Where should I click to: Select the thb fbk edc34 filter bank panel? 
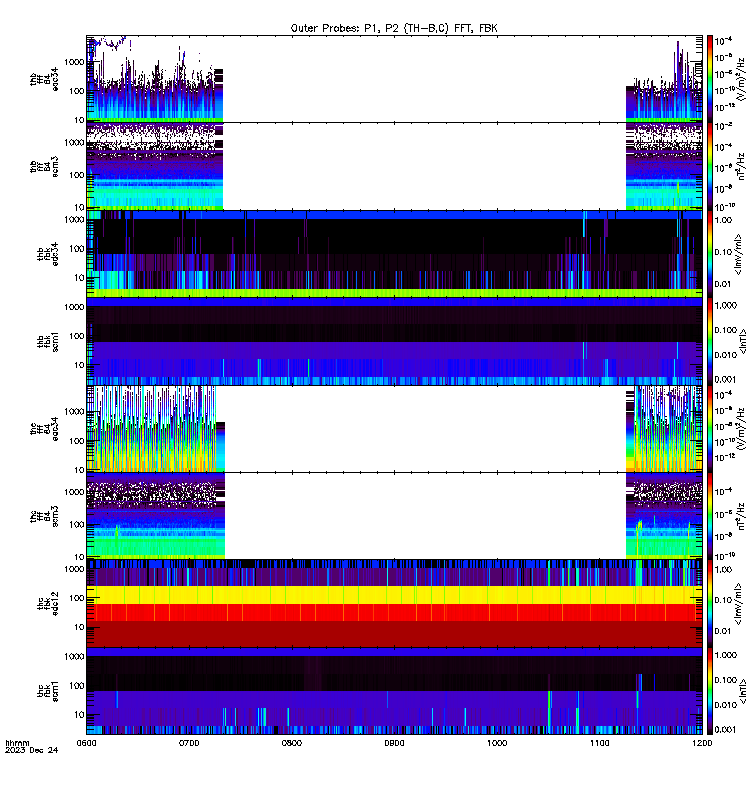tap(394, 254)
